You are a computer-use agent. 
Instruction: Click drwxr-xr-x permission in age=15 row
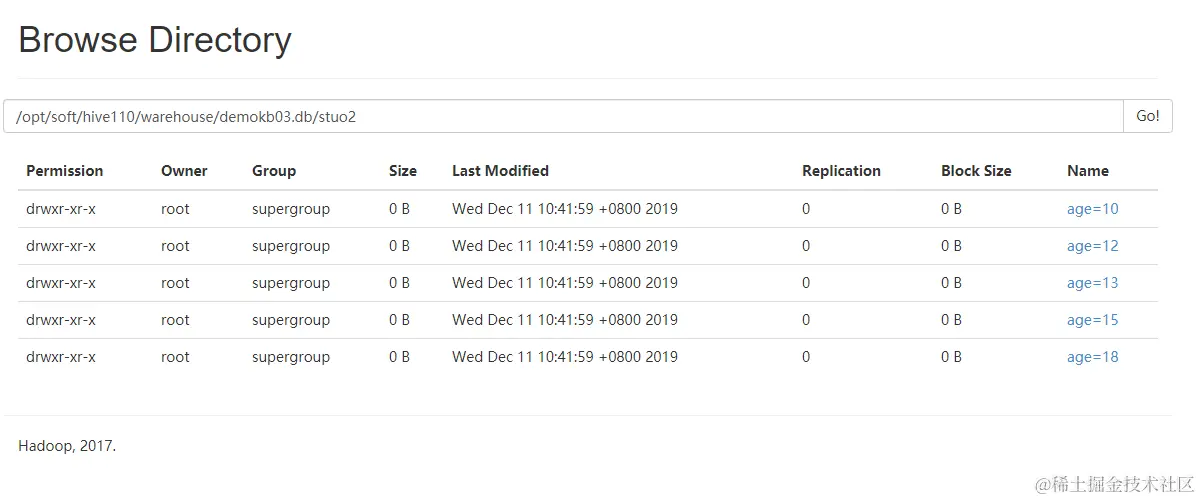[x=61, y=320]
